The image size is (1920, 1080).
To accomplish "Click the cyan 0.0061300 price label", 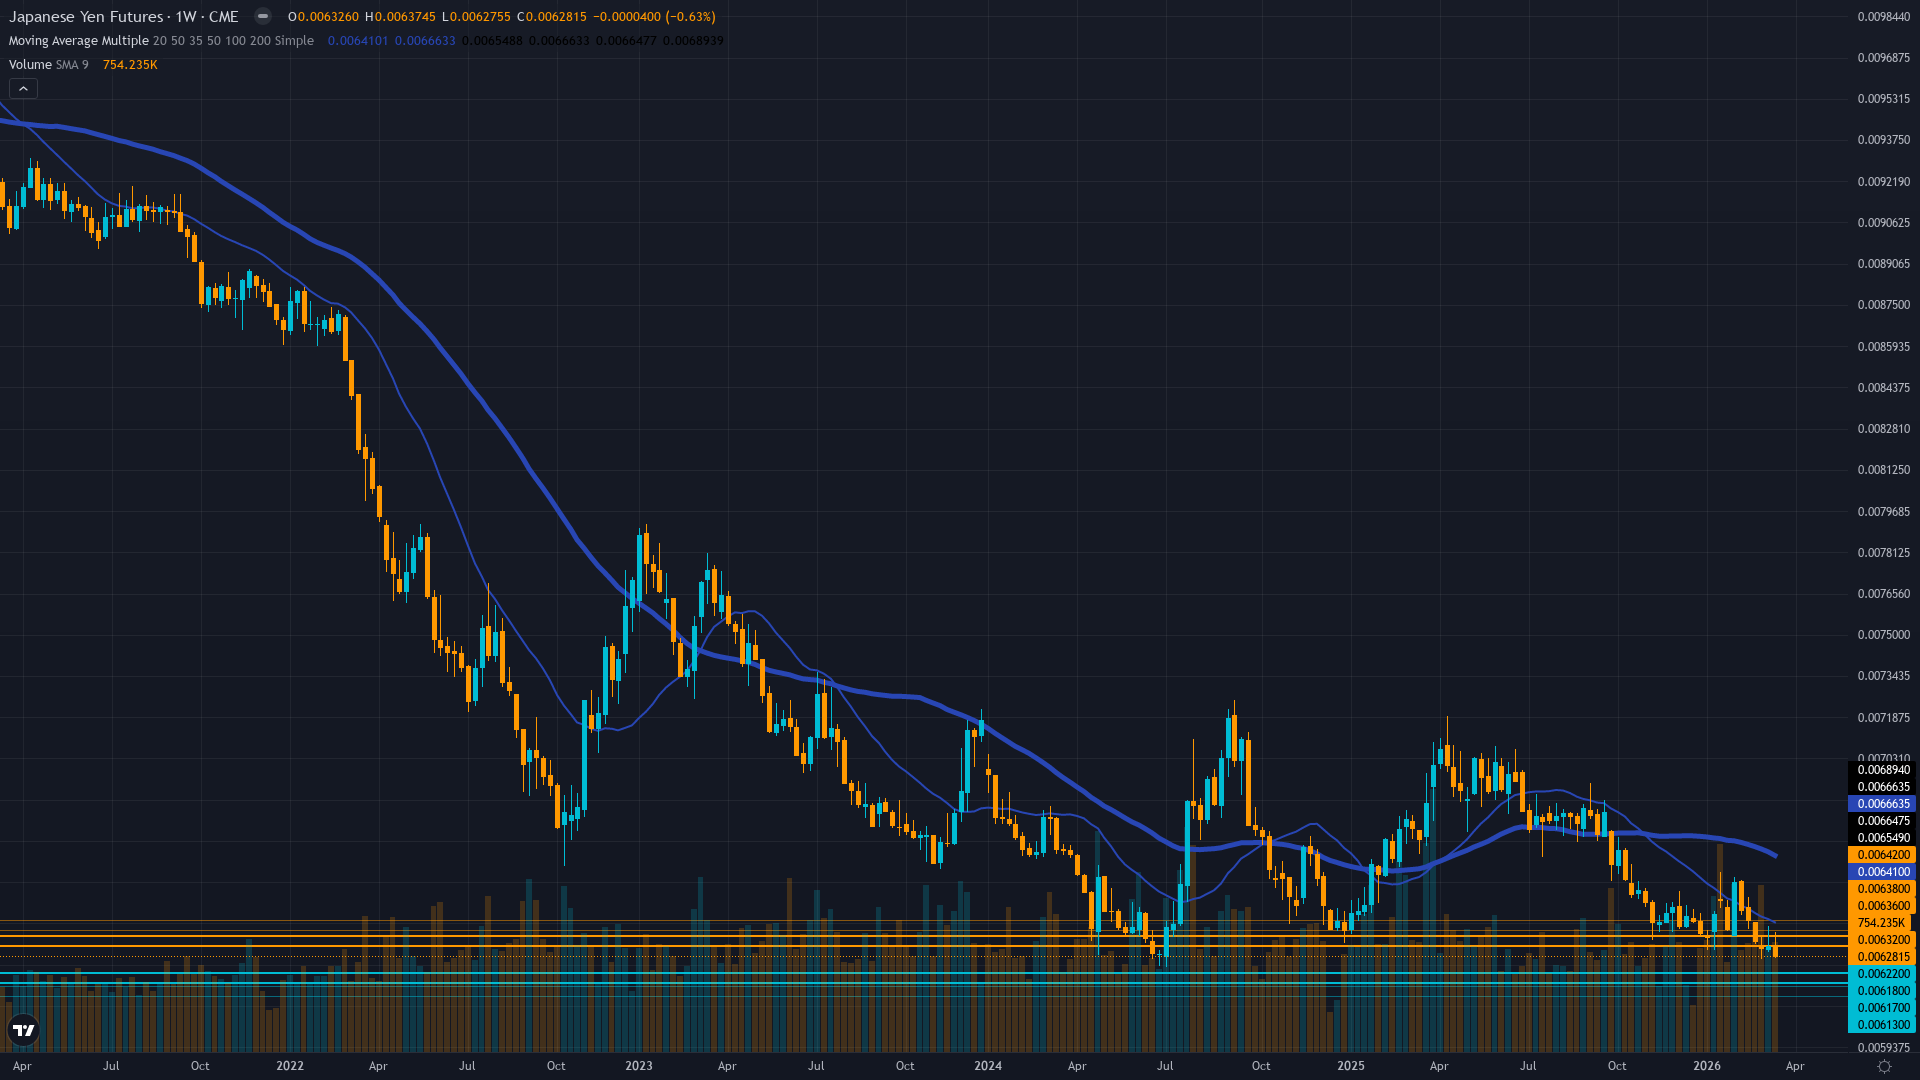I will (1882, 1025).
